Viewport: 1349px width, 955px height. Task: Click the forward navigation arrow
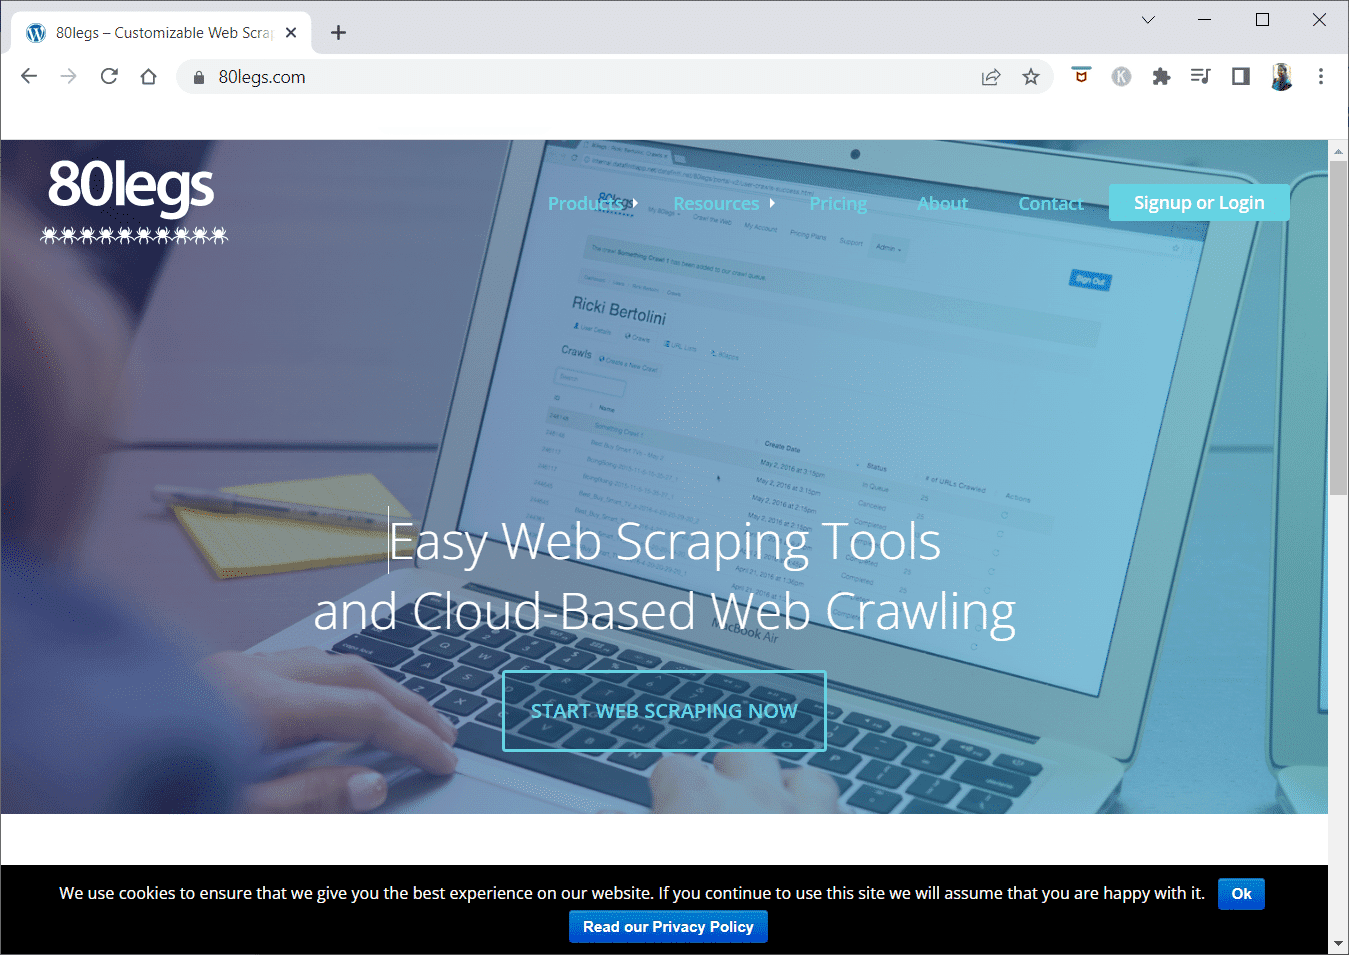[69, 77]
